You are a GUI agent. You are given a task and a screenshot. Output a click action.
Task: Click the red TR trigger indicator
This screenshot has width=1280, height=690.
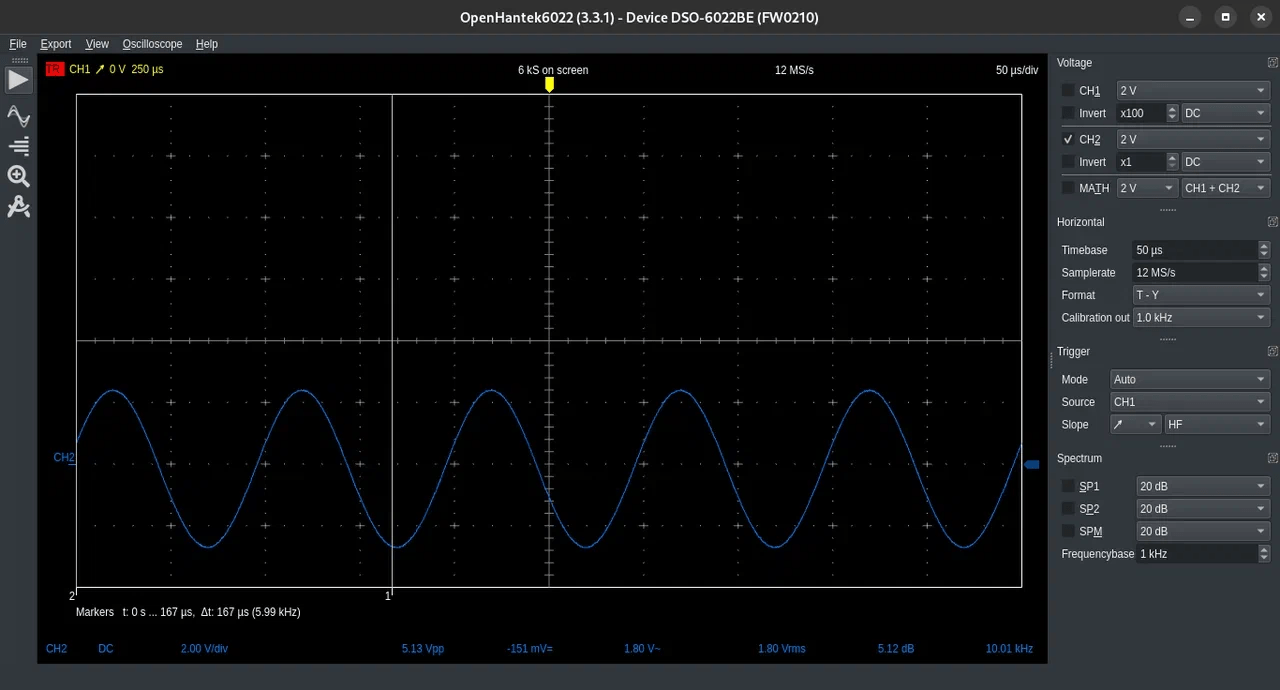[x=54, y=70]
